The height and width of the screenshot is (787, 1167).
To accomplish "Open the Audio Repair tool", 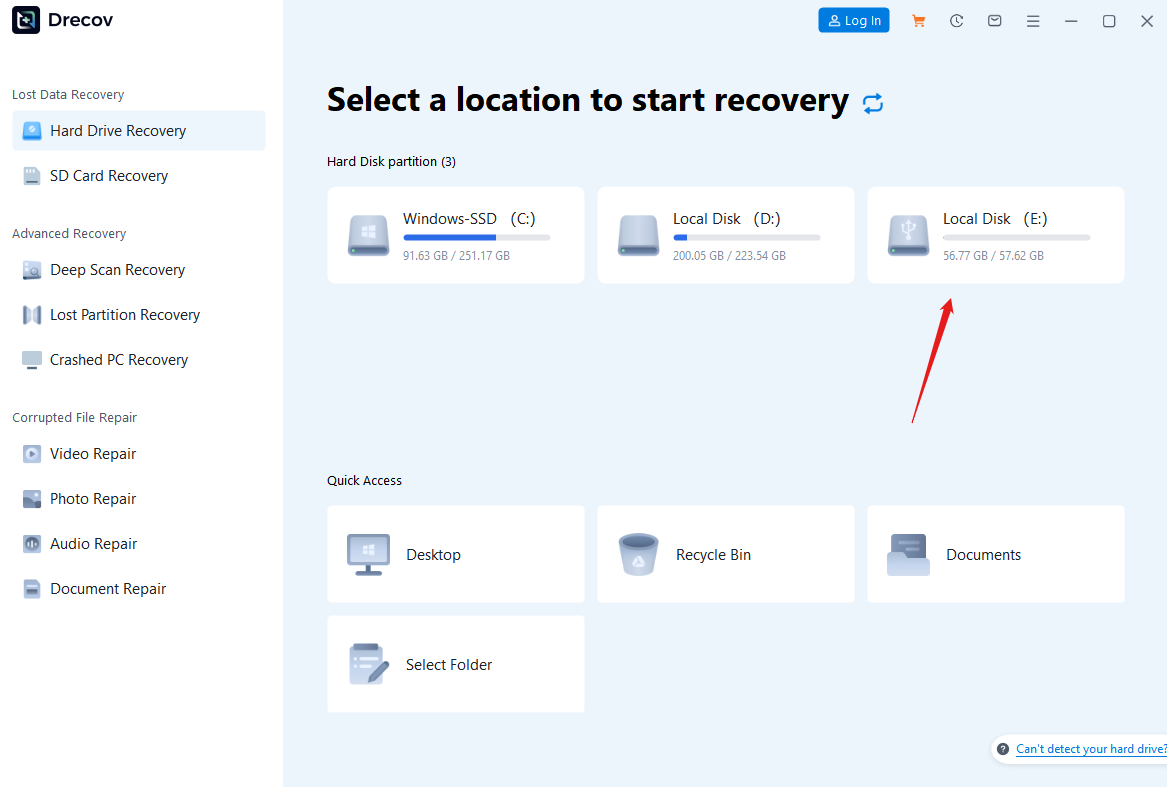I will point(90,543).
